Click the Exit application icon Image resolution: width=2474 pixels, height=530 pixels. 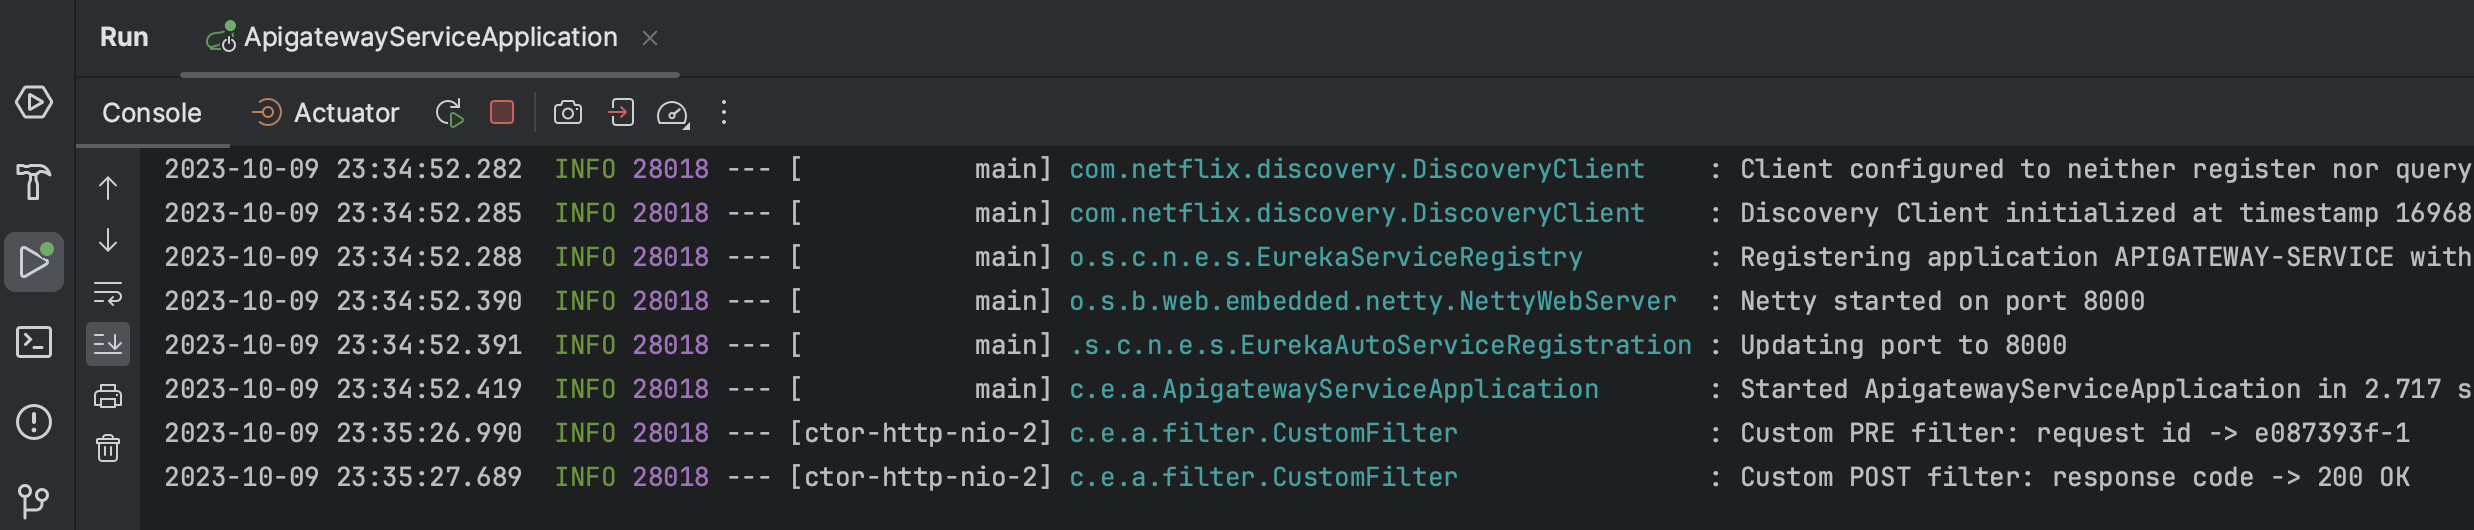point(621,113)
